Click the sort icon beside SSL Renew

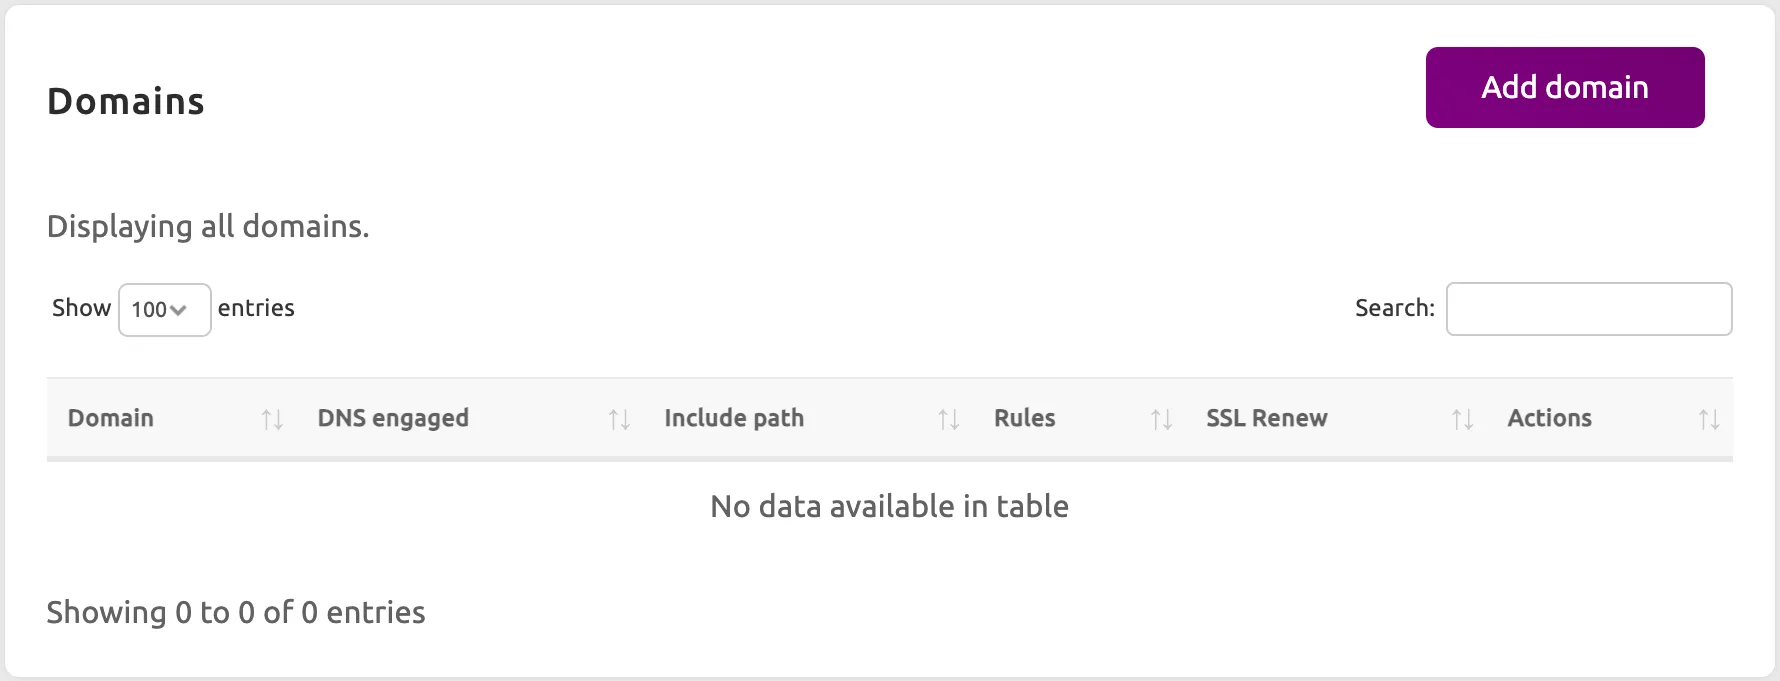coord(1463,419)
